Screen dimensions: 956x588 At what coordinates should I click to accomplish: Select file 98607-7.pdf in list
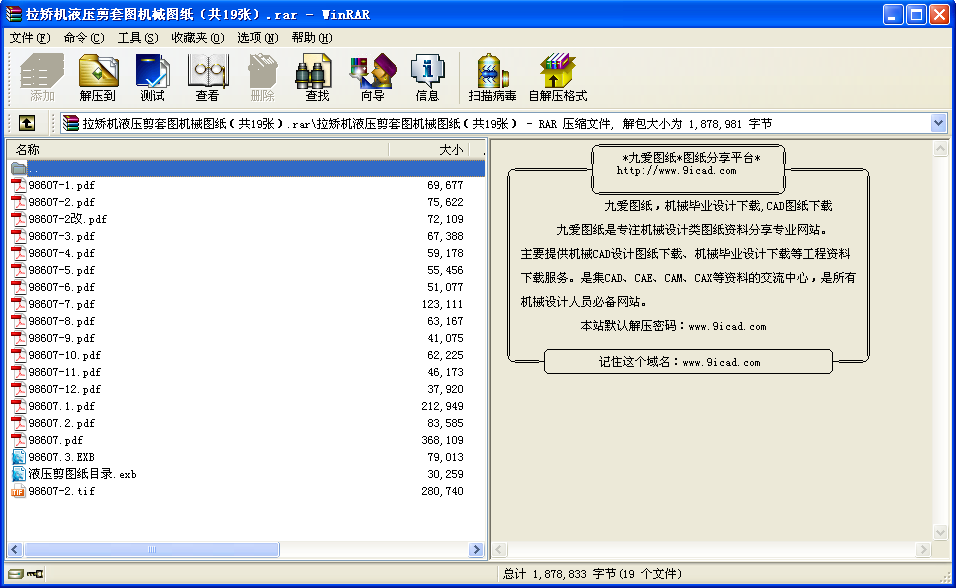click(x=62, y=304)
